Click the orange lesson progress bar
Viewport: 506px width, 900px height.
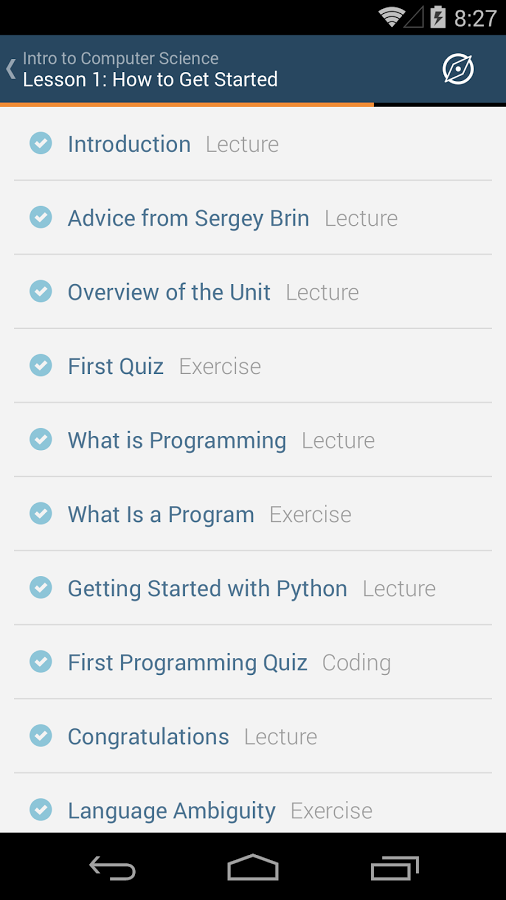(x=187, y=105)
